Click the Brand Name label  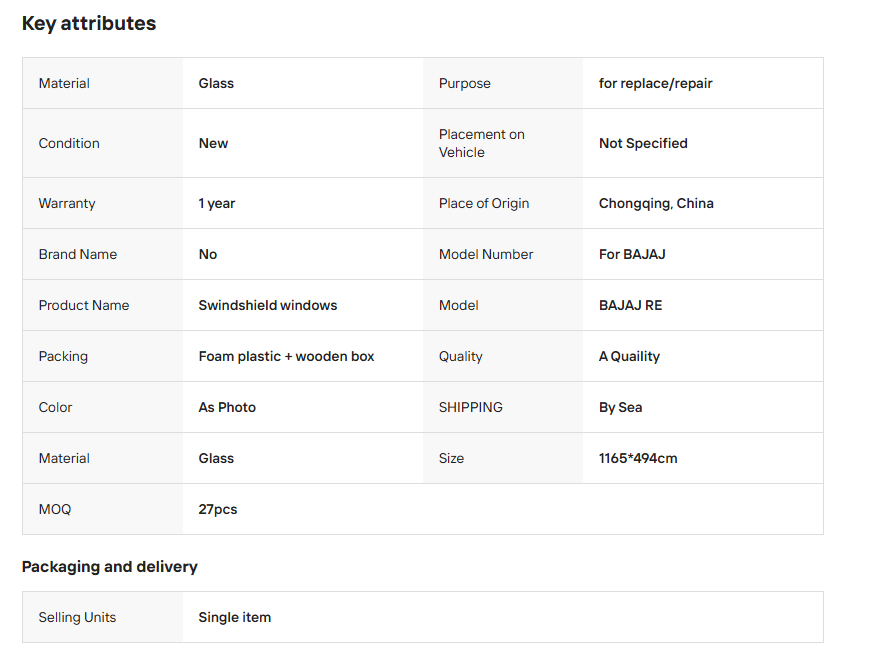click(x=78, y=254)
